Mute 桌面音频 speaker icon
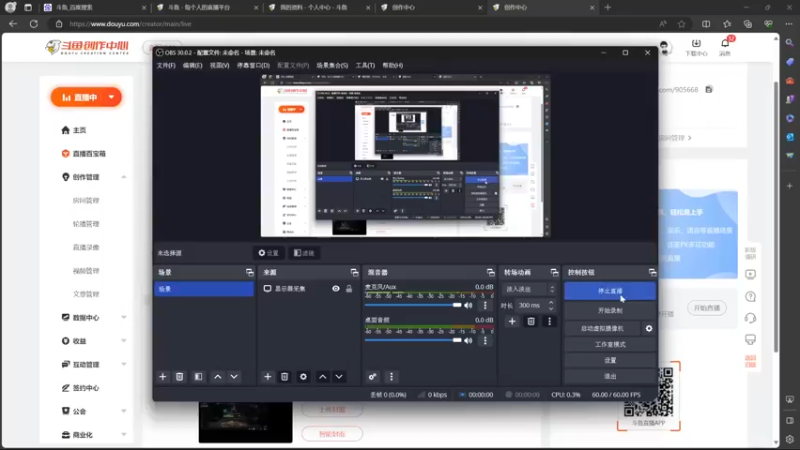This screenshot has width=800, height=450. pyautogui.click(x=468, y=340)
